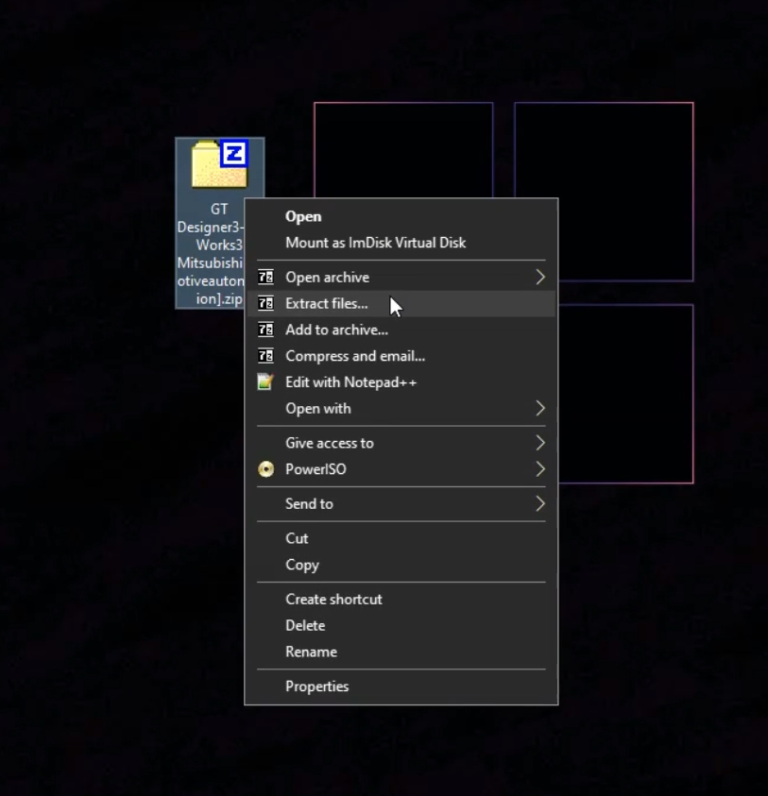Select Create shortcut

pyautogui.click(x=333, y=599)
